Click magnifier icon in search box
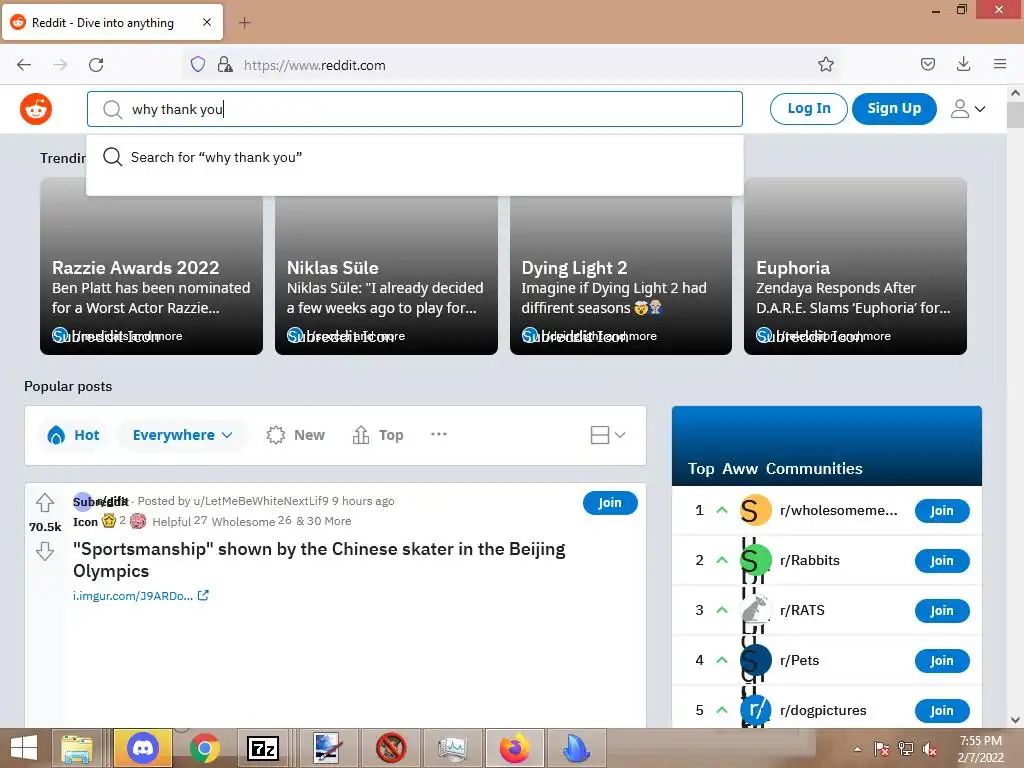Screen dimensions: 1024x768 coord(112,109)
